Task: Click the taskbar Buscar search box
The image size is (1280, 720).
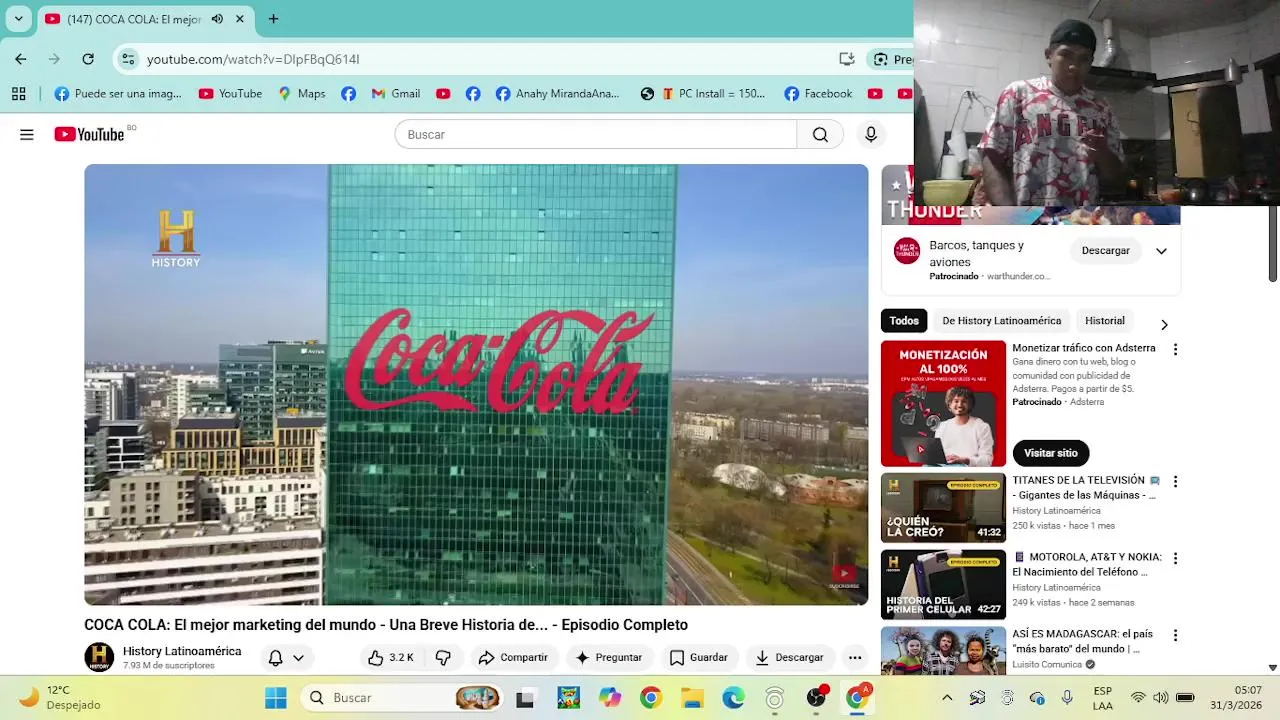Action: [402, 697]
